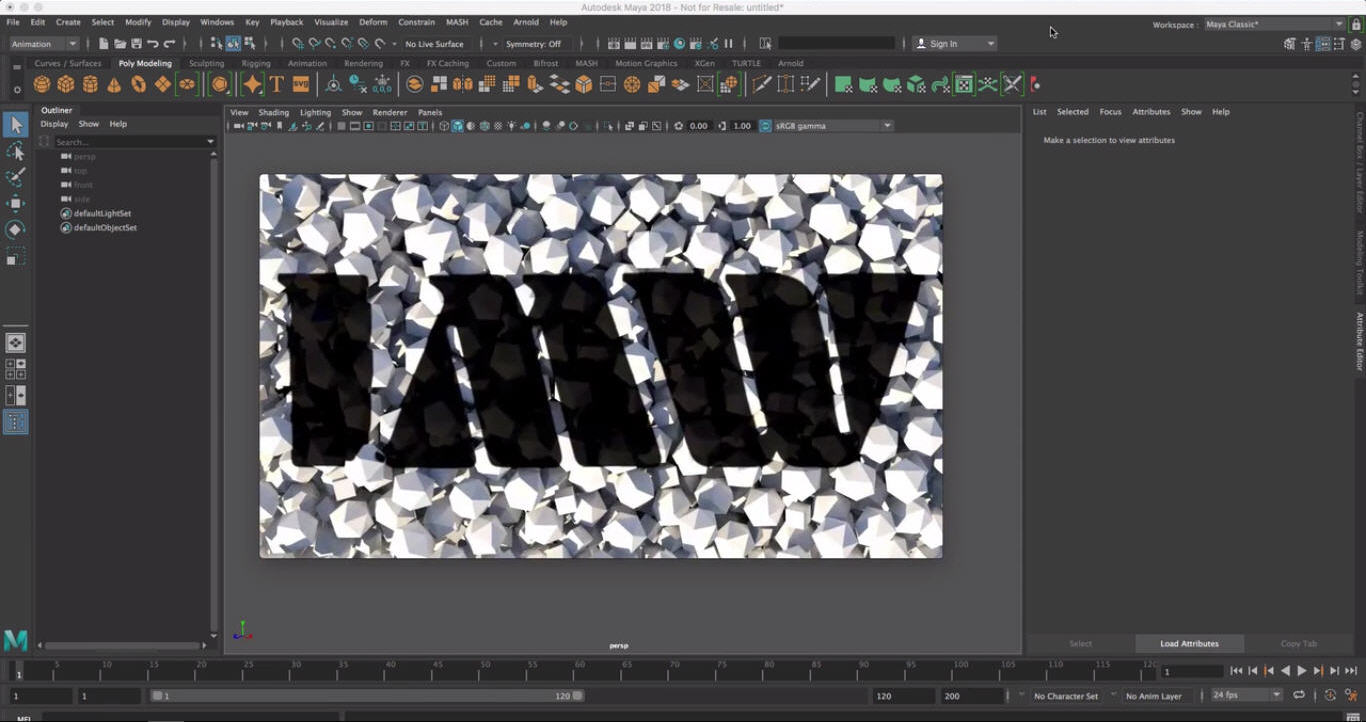Click the SVG import shelf icon

pos(301,85)
